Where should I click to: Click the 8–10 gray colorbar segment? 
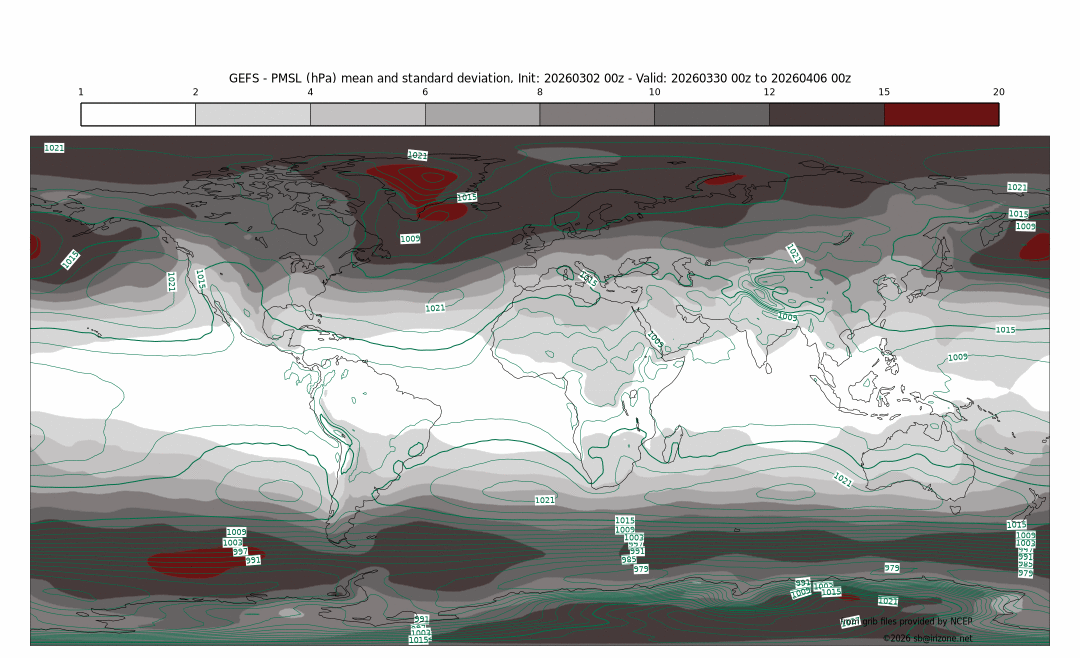tap(596, 114)
